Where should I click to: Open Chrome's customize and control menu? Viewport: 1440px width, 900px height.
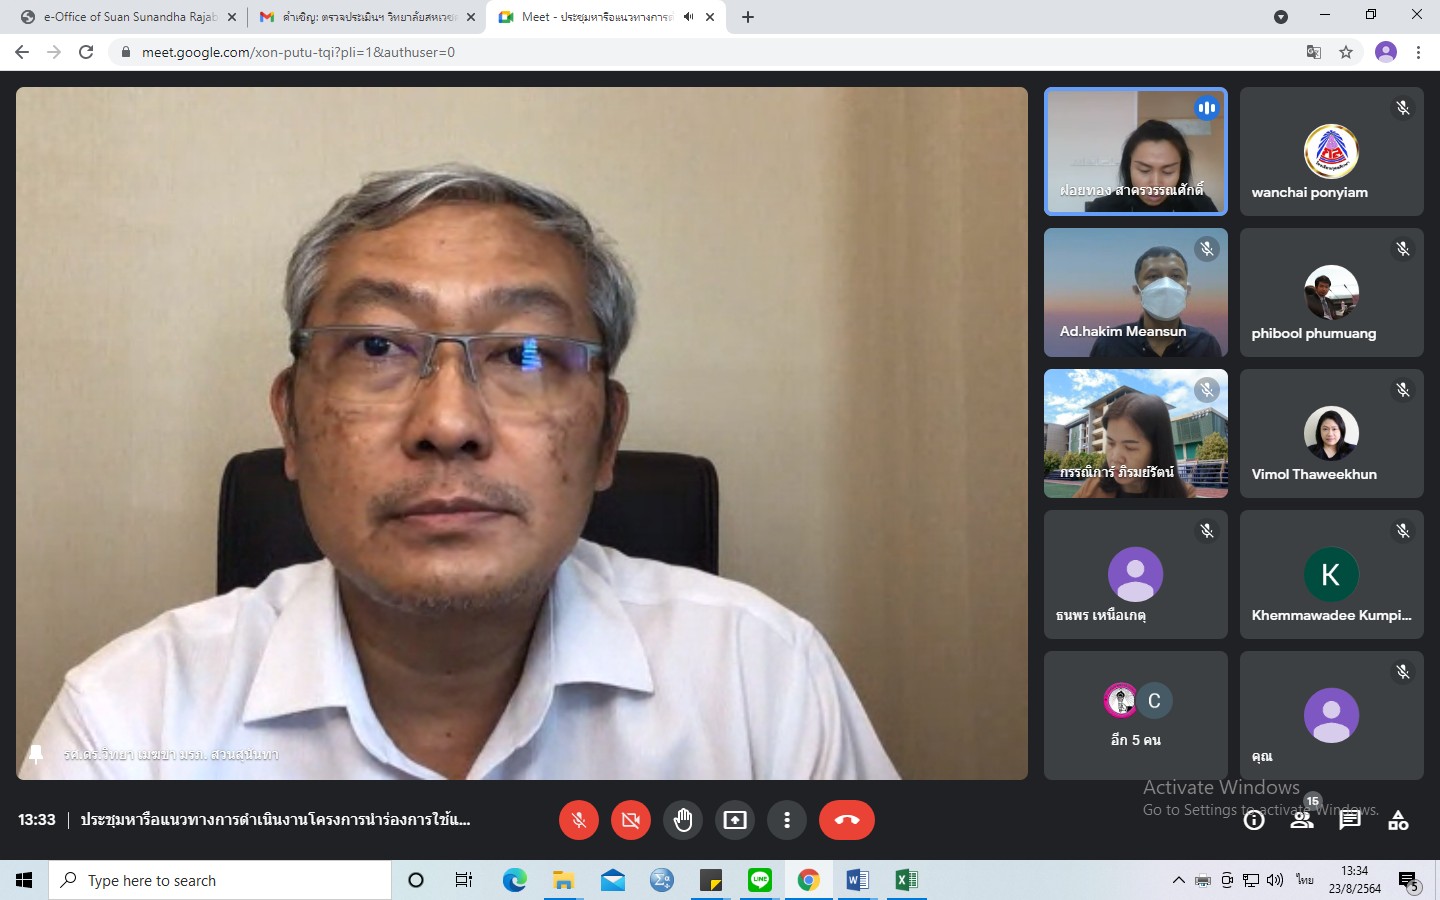[1418, 52]
